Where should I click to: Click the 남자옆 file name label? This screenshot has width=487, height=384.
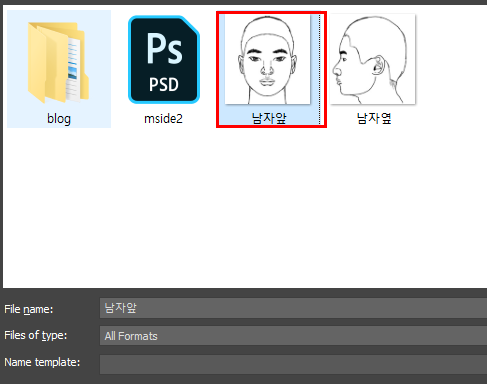point(374,118)
